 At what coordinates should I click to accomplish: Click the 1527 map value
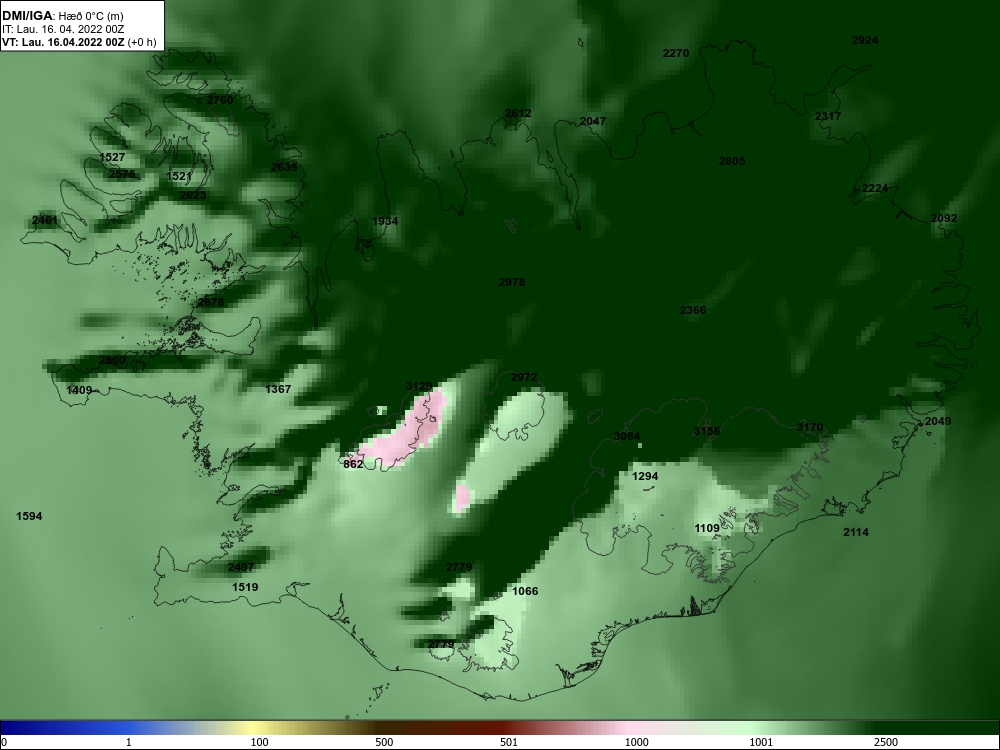tap(112, 158)
